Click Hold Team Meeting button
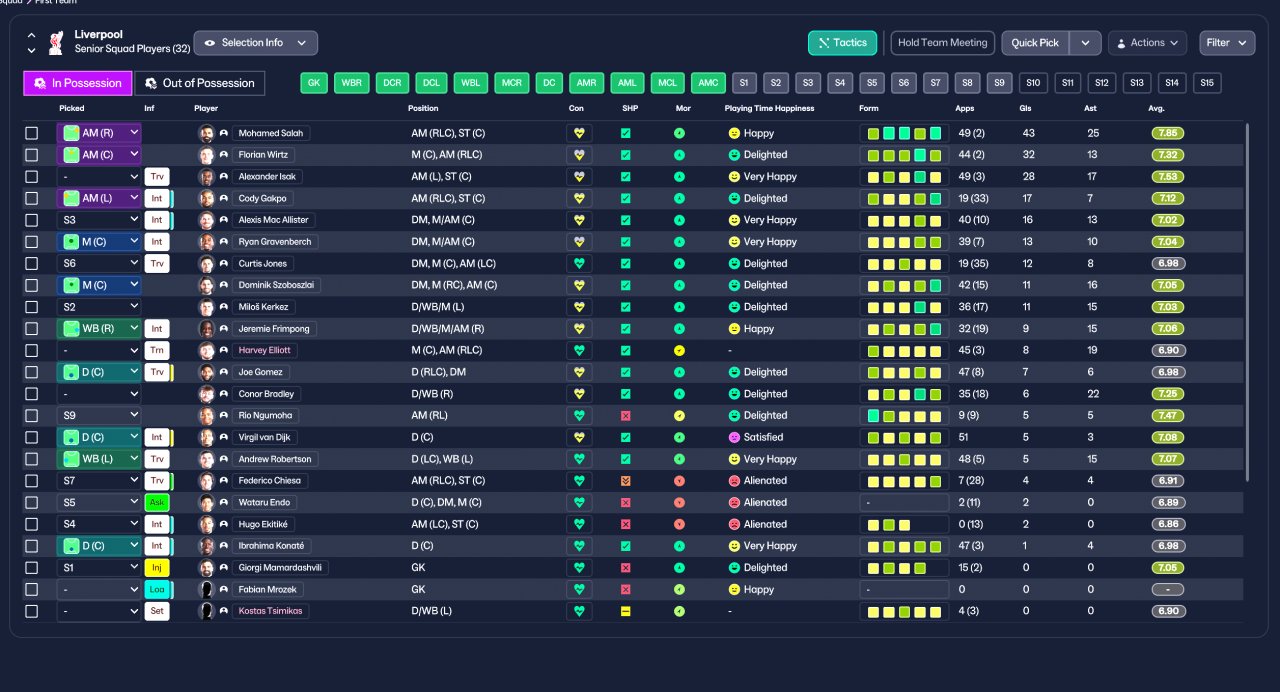The width and height of the screenshot is (1280, 692). click(x=942, y=43)
